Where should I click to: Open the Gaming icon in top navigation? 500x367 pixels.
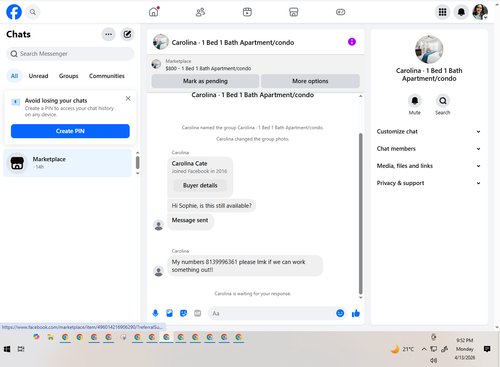click(x=340, y=12)
